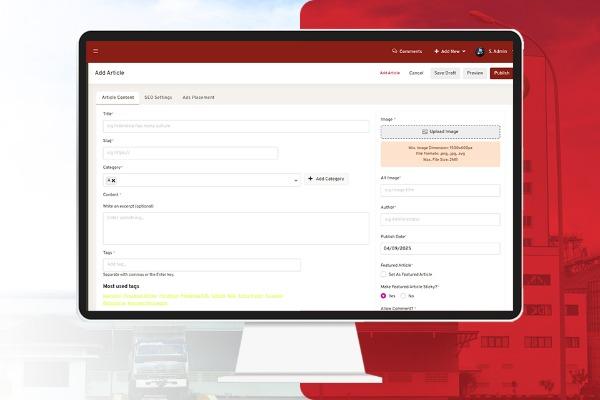
Task: Select Yes for Make Featured Article Sticky
Action: point(384,296)
